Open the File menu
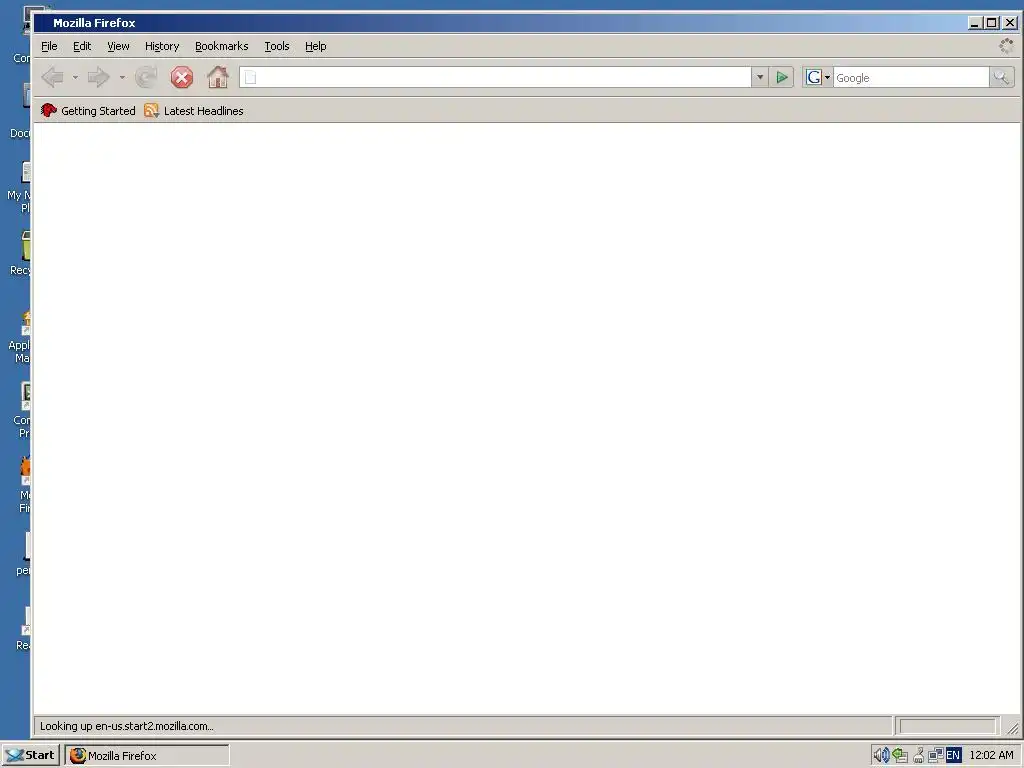Screen dimensions: 1024x768 coord(49,46)
